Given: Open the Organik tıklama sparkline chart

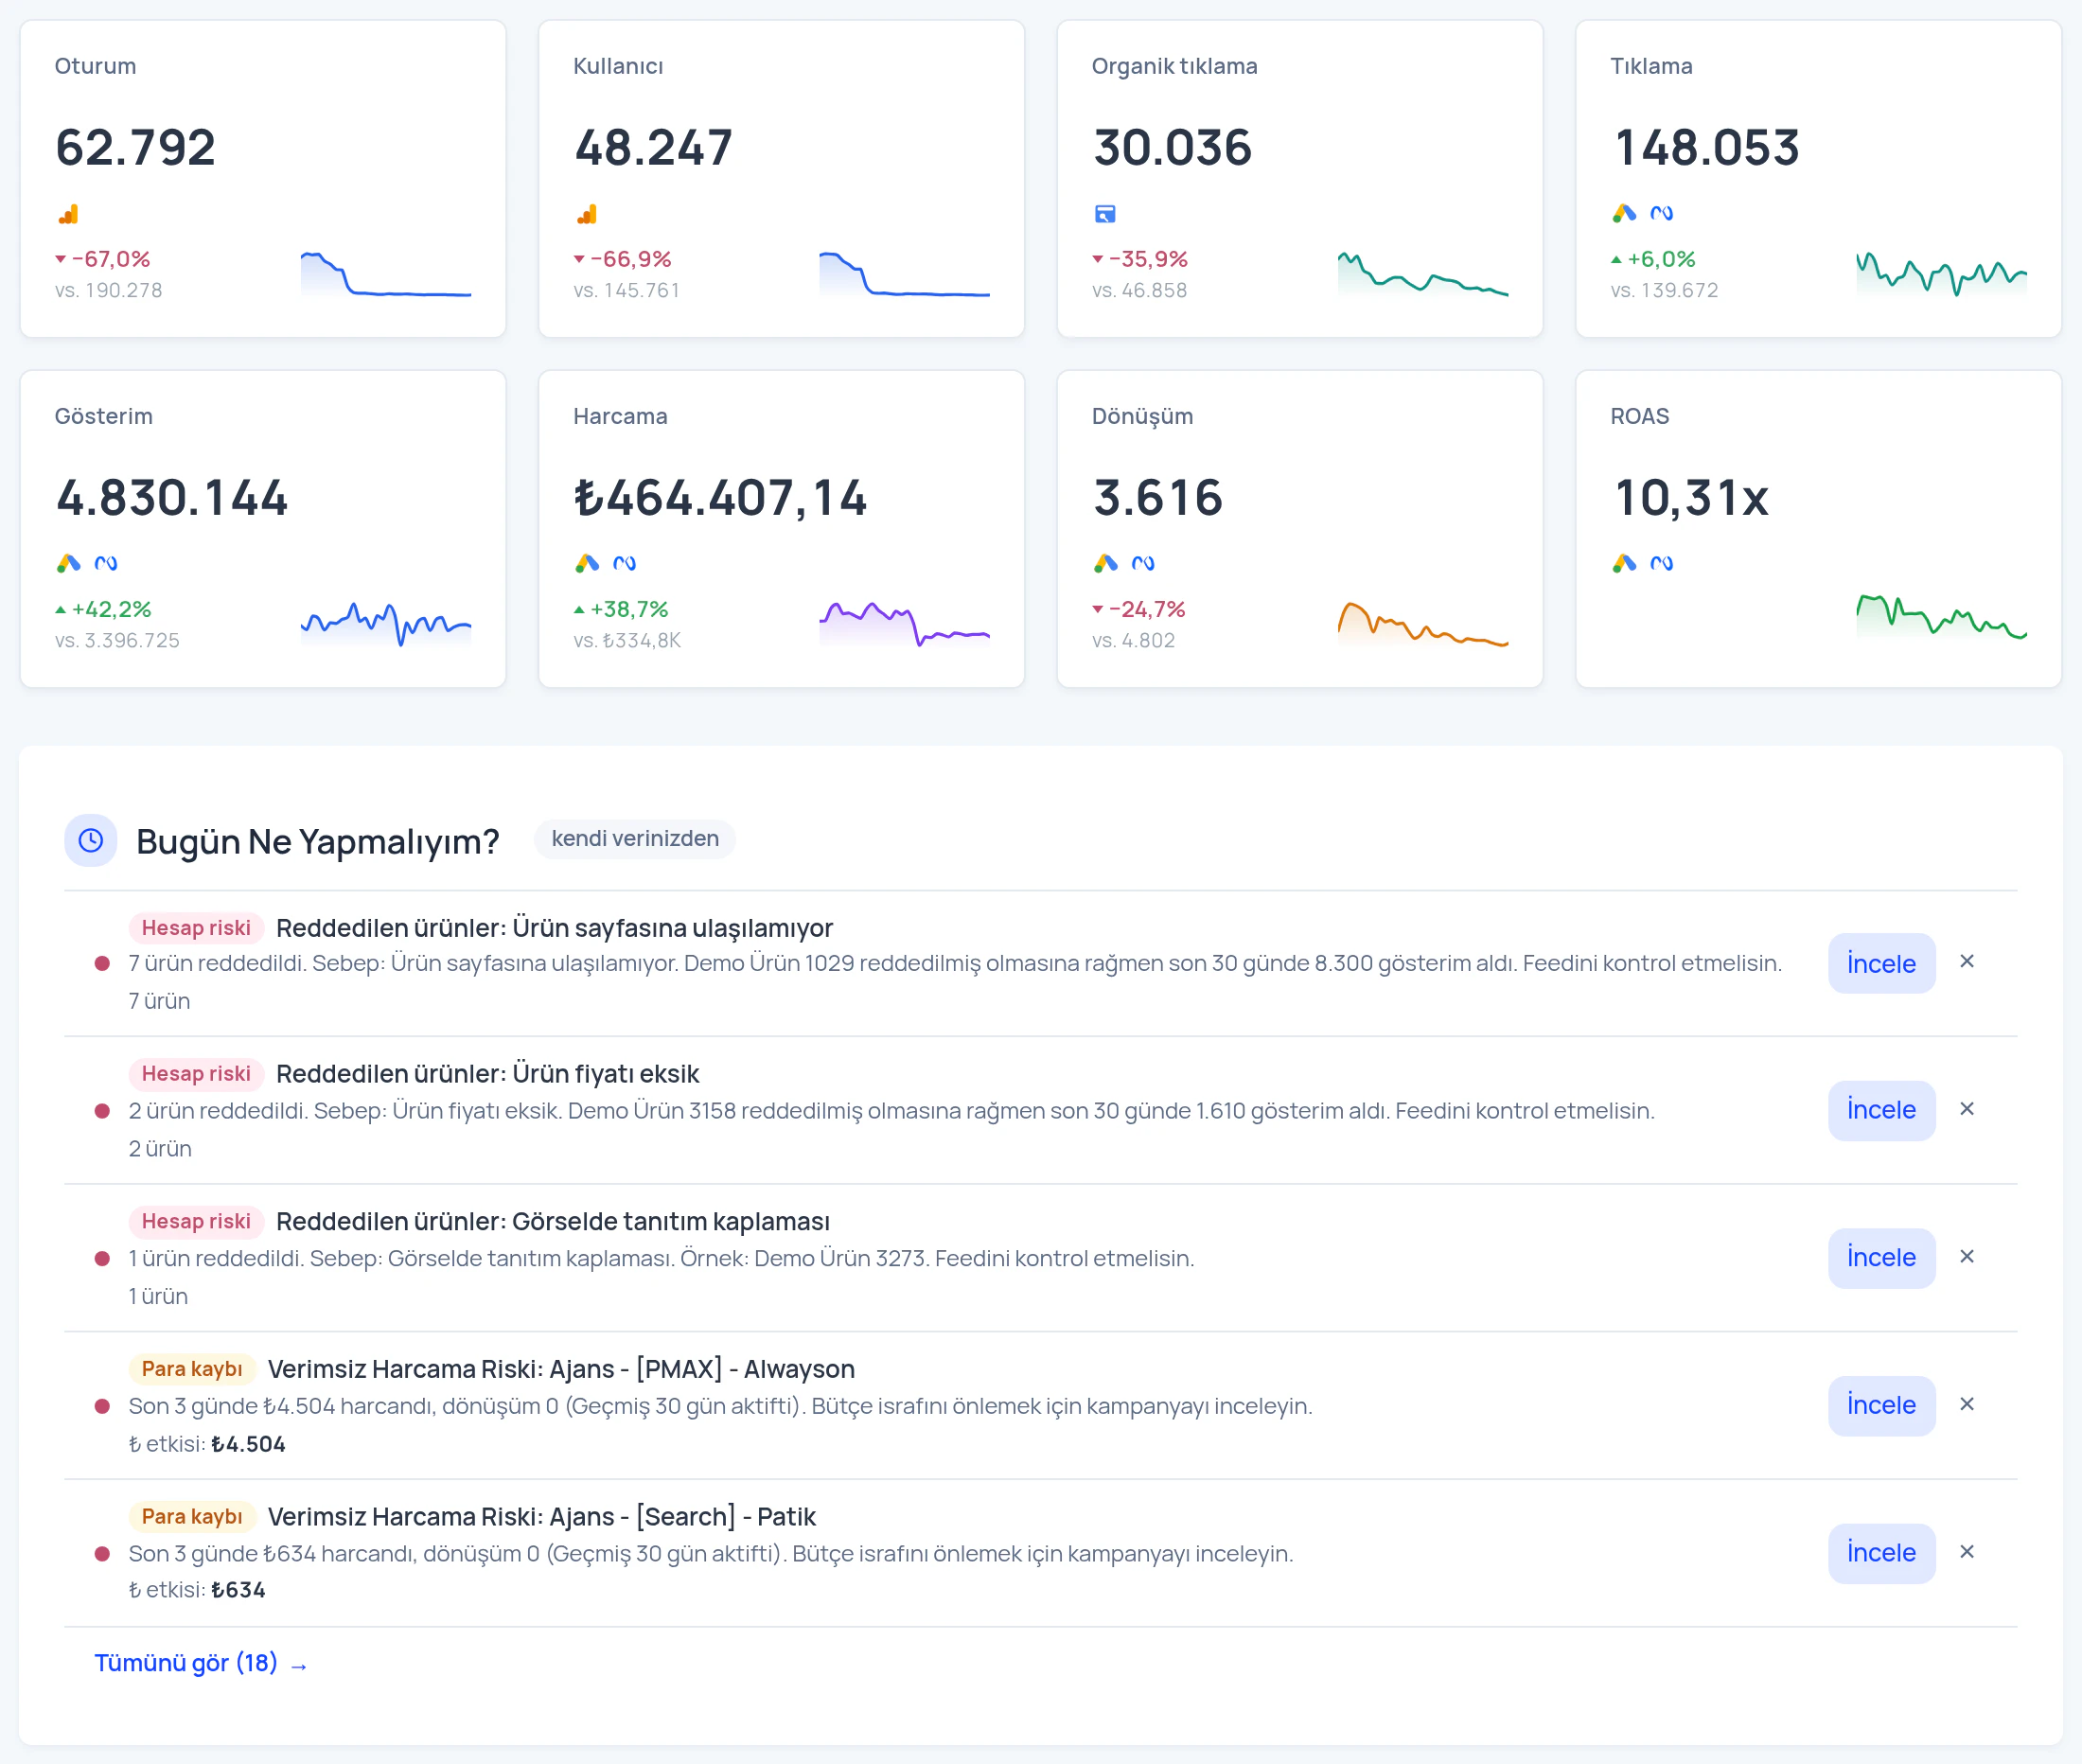Looking at the screenshot, I should [x=1423, y=274].
